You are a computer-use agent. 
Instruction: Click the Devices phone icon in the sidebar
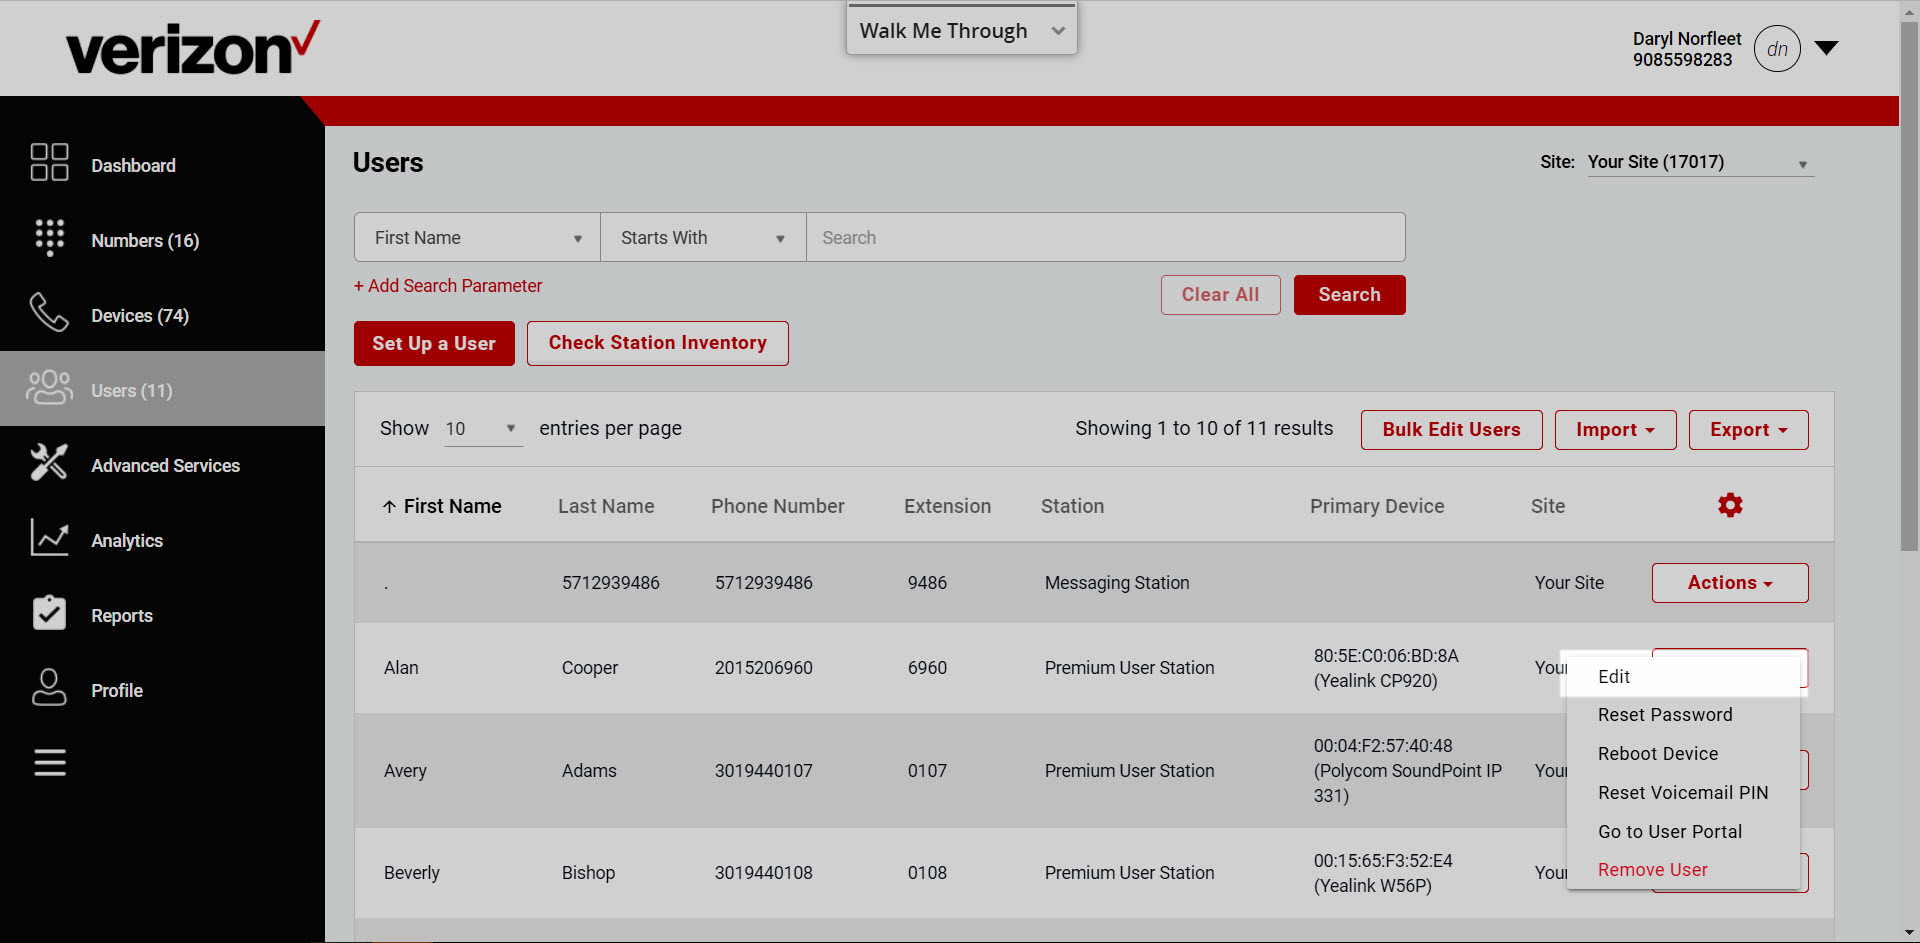click(49, 313)
